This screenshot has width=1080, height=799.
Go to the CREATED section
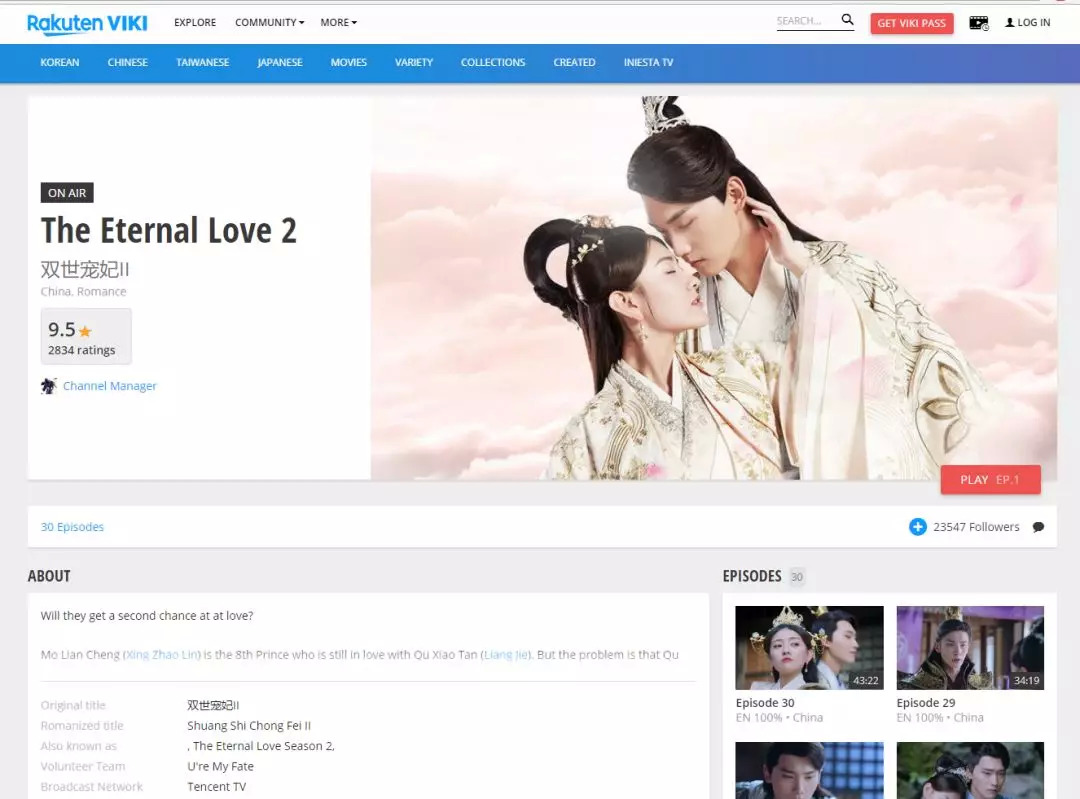[574, 63]
